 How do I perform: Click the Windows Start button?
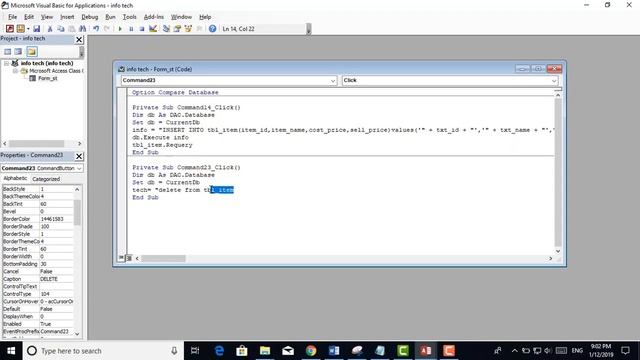(11, 351)
